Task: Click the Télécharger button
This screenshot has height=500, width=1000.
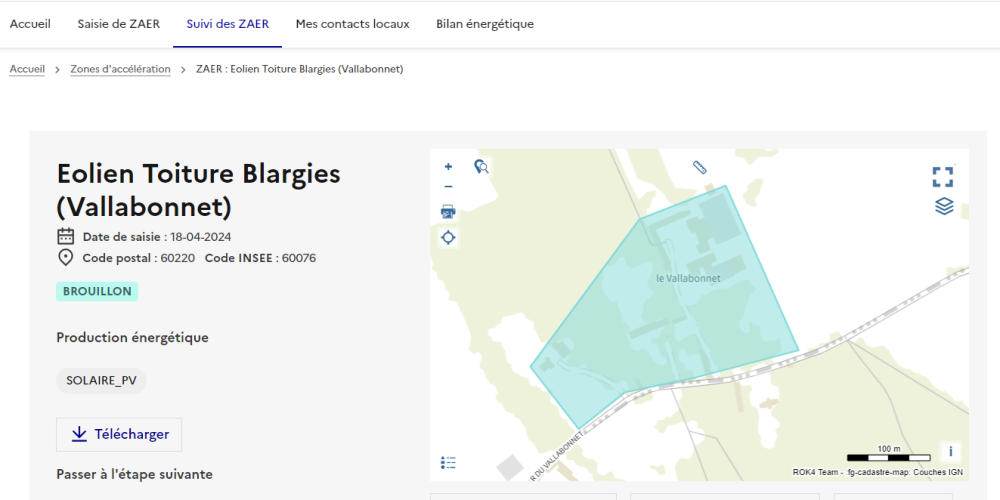Action: coord(119,434)
